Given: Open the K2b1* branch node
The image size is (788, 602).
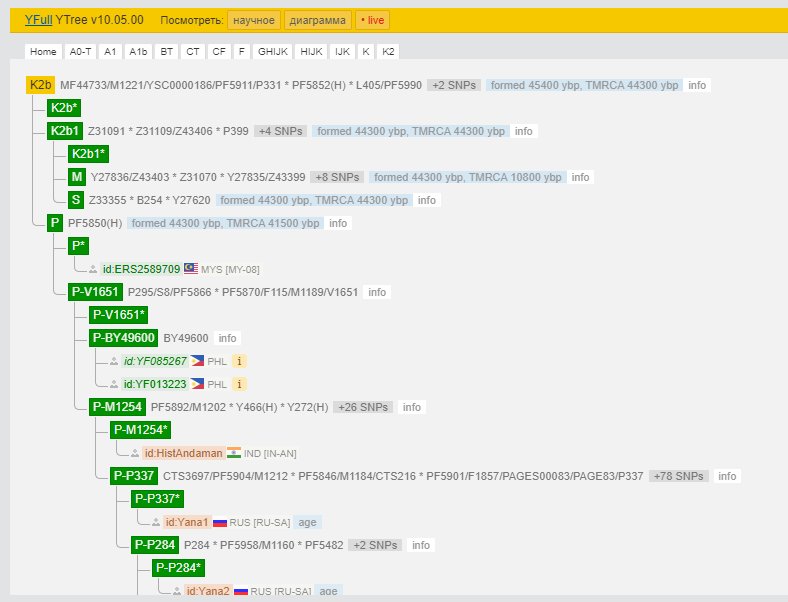Looking at the screenshot, I should point(88,154).
